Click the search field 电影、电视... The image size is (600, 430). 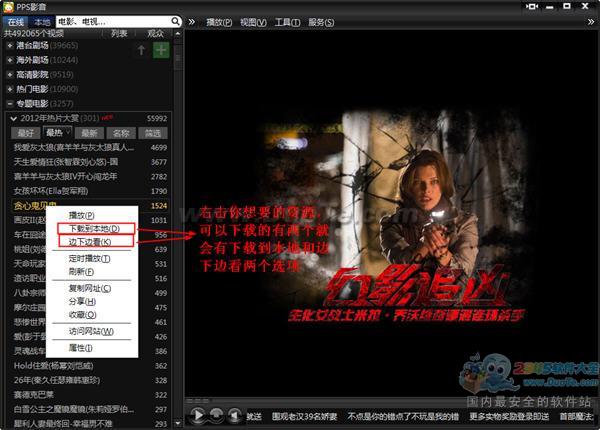[x=113, y=22]
